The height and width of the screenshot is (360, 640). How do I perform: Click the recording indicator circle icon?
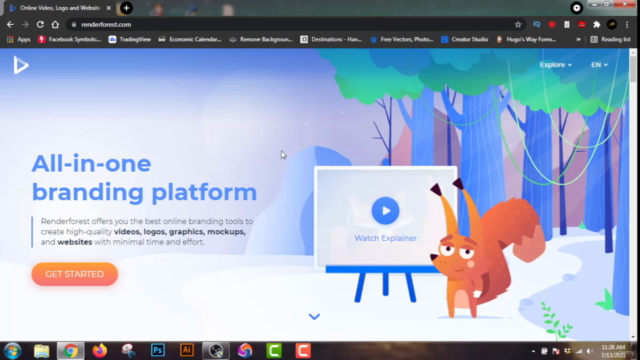pos(576,8)
